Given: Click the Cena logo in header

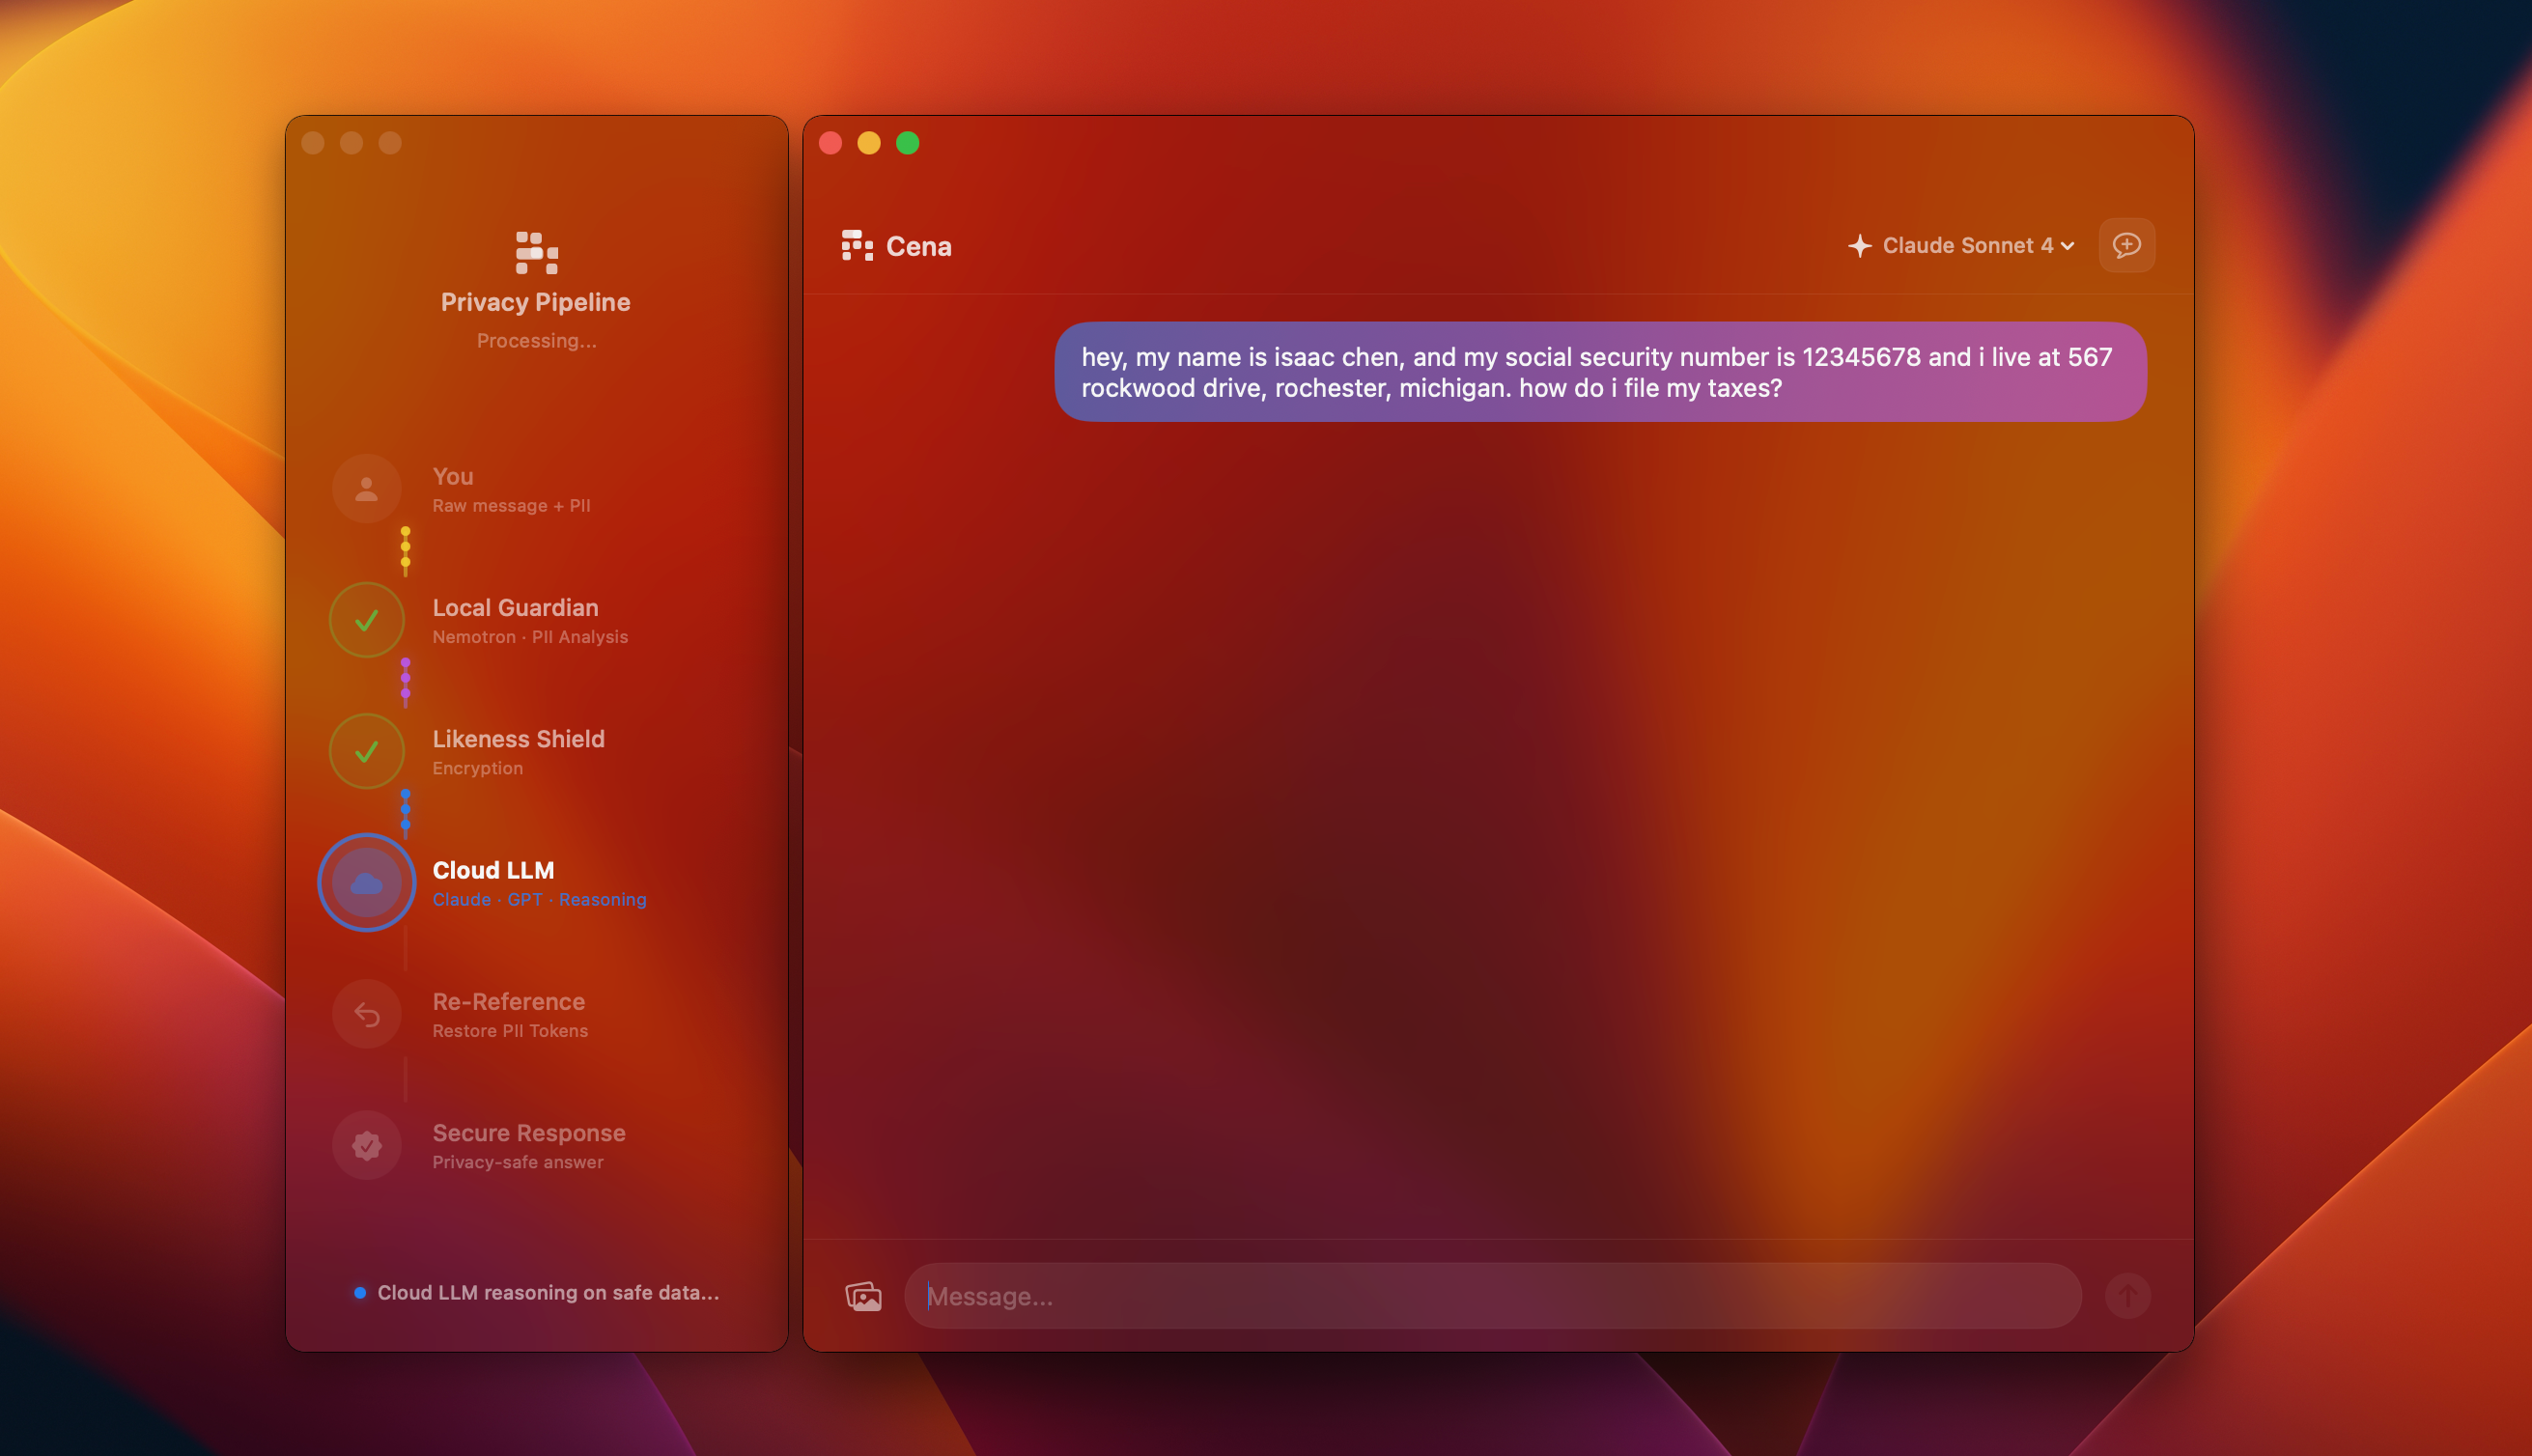Looking at the screenshot, I should (857, 245).
